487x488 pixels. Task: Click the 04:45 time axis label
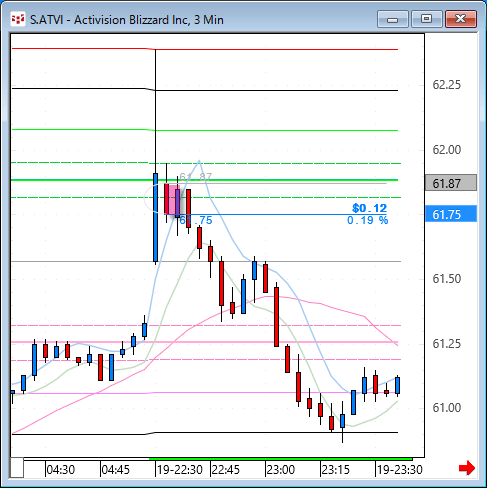(x=115, y=470)
